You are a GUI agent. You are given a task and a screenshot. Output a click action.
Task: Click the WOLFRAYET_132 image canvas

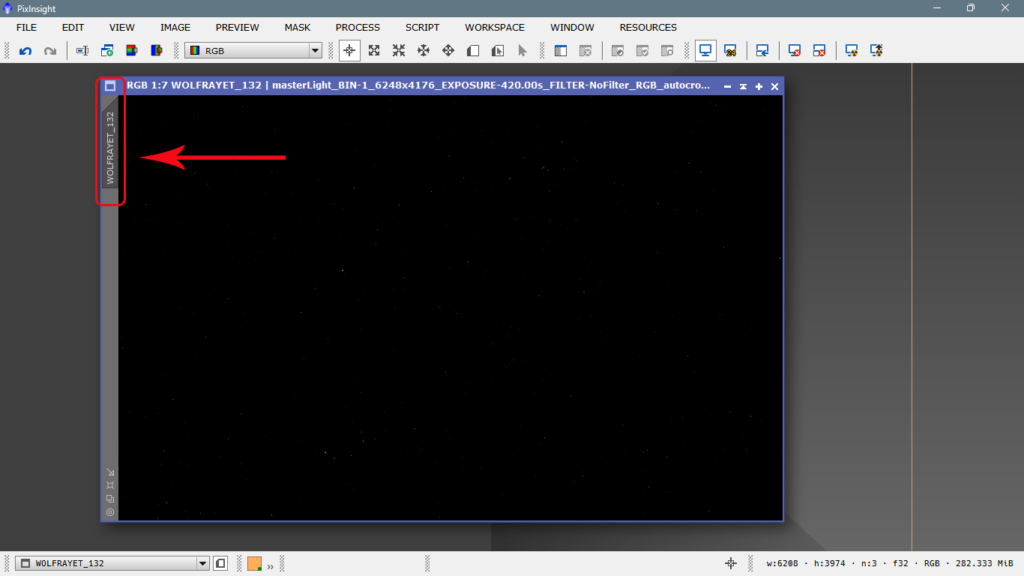(x=451, y=308)
